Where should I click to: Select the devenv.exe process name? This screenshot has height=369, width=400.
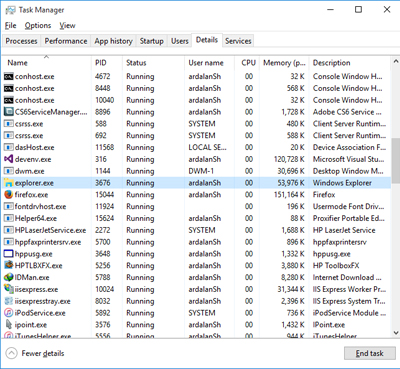click(33, 159)
